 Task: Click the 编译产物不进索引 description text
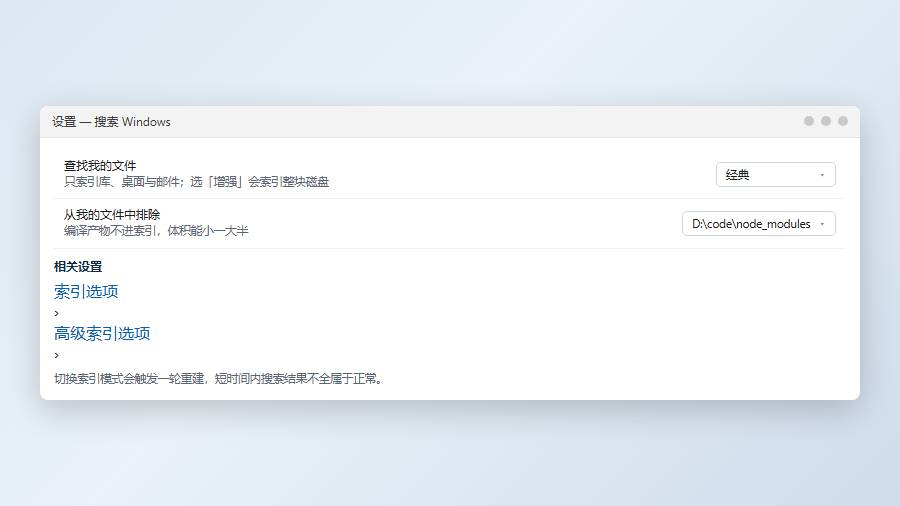pyautogui.click(x=156, y=231)
